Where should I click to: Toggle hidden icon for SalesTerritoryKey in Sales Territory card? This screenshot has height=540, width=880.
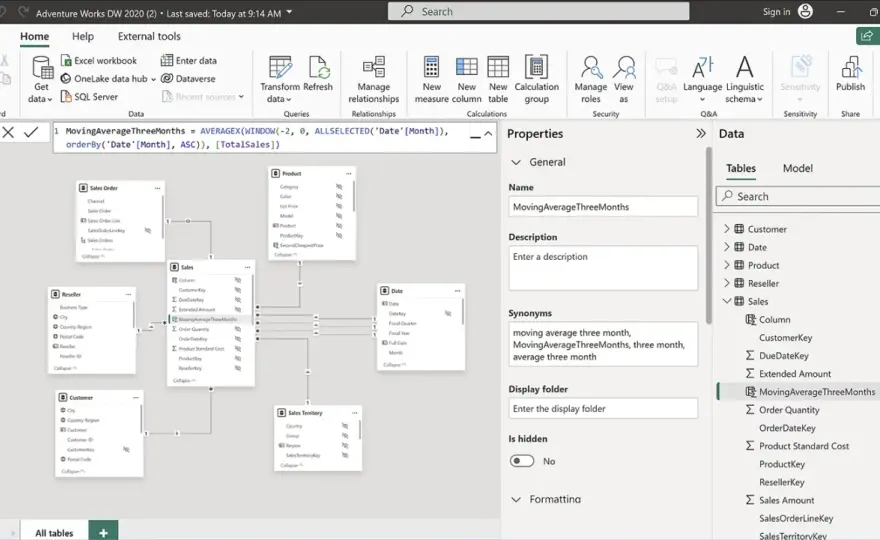click(x=345, y=455)
